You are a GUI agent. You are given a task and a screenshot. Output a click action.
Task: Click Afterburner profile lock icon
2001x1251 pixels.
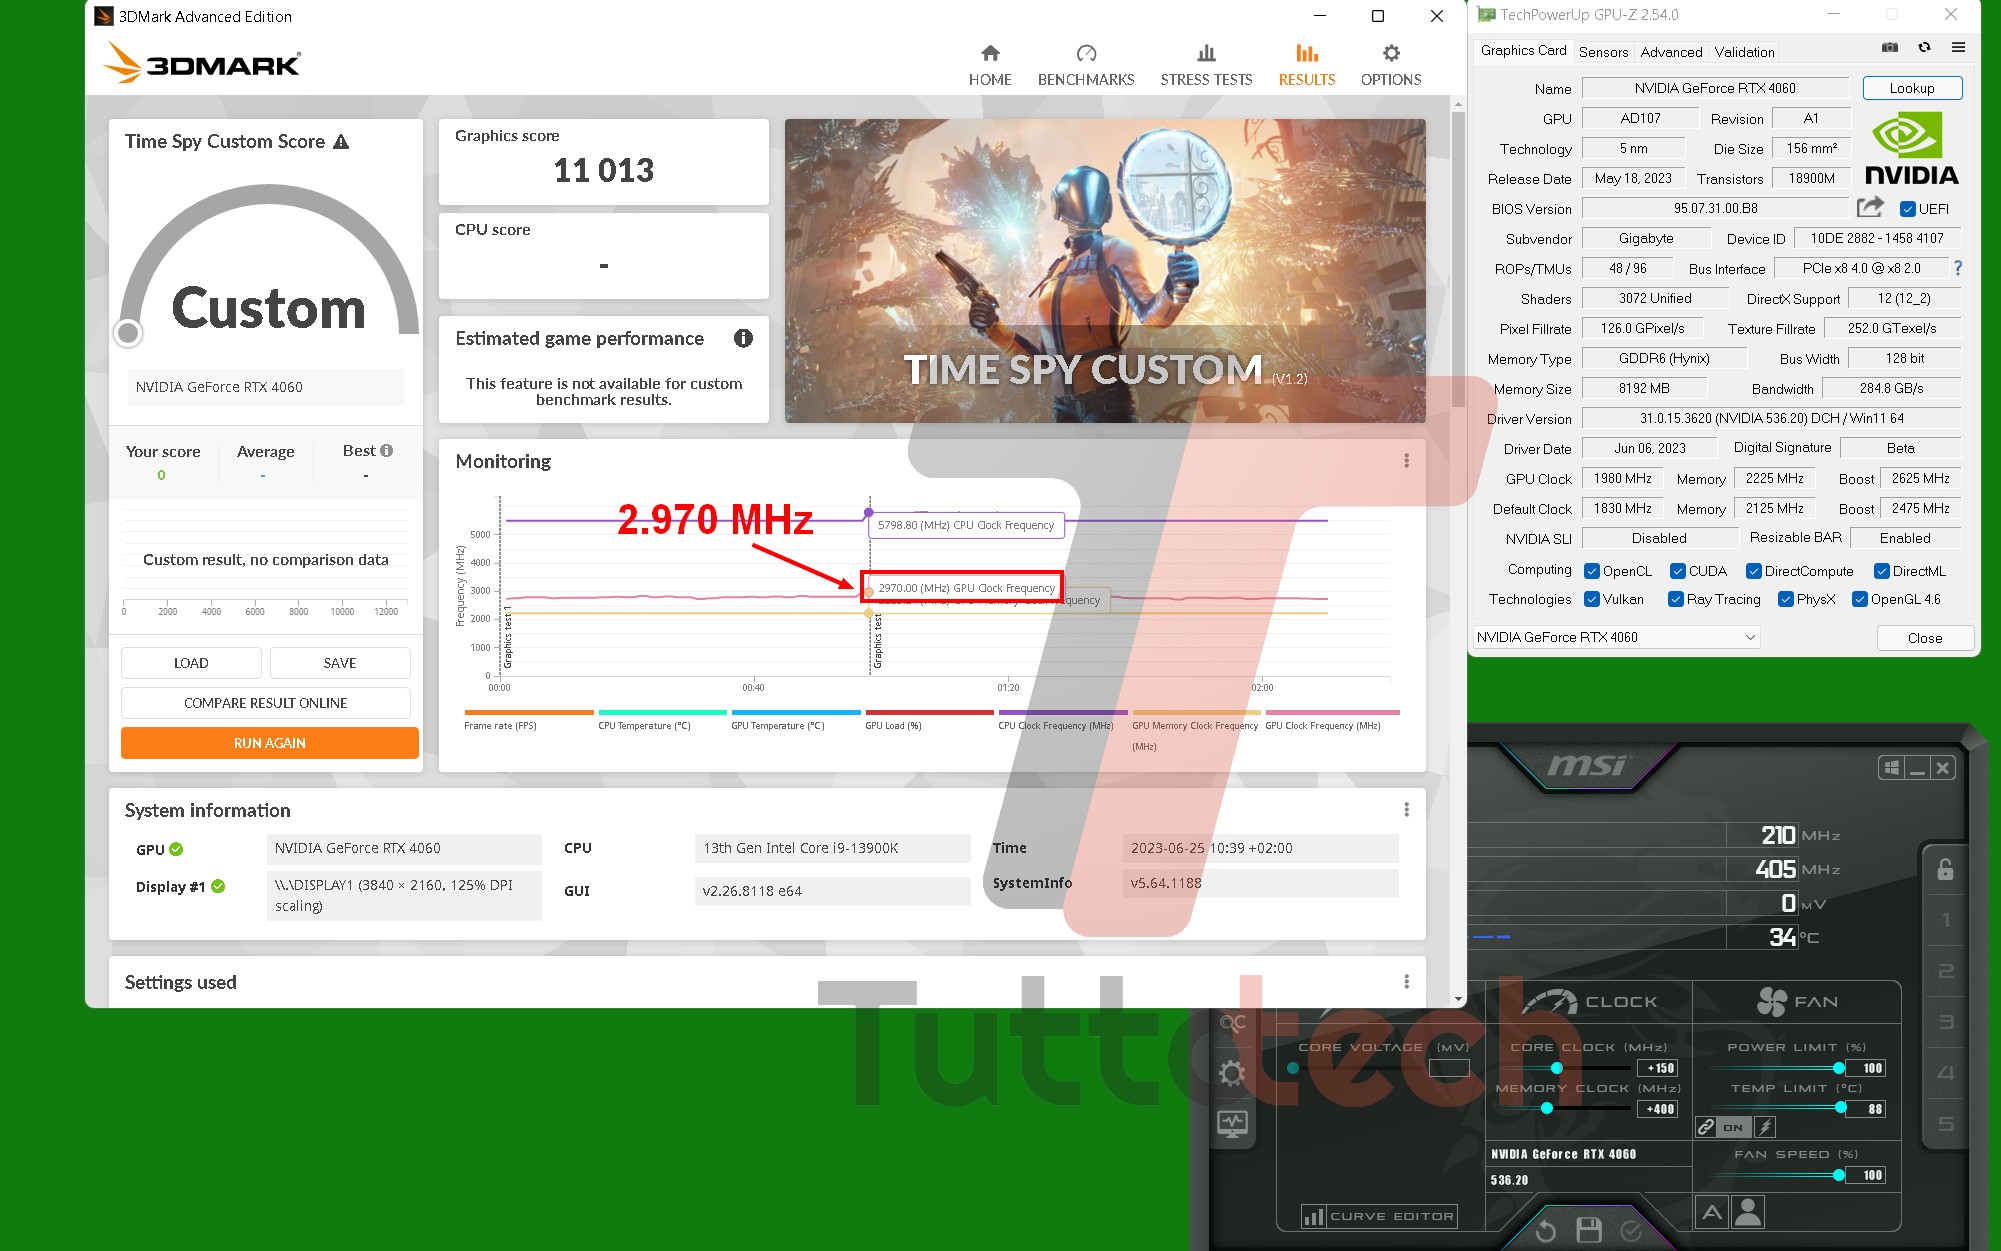click(x=1945, y=869)
